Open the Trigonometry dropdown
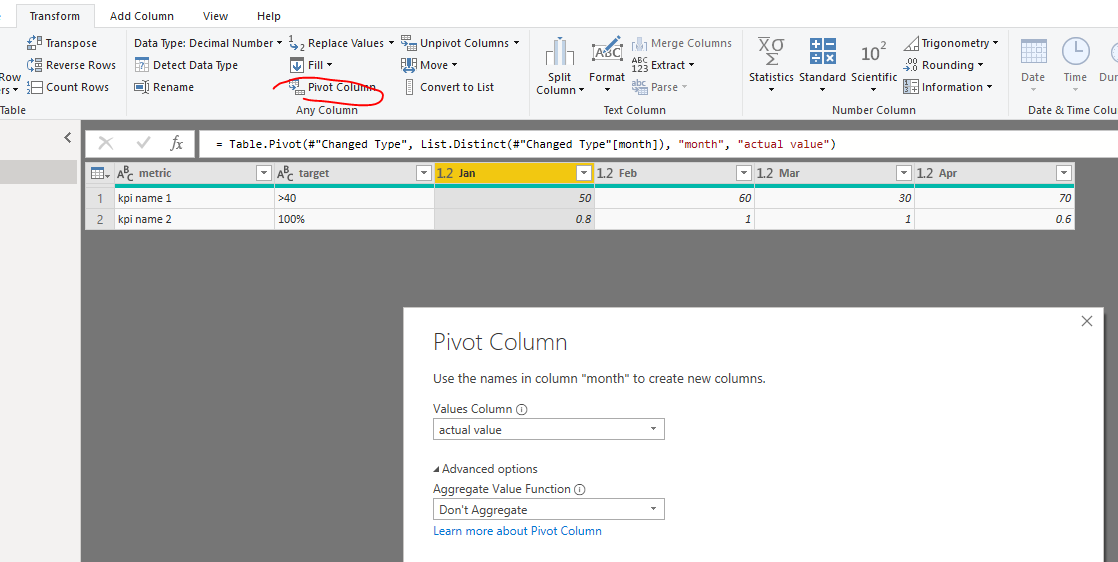This screenshot has height=562, width=1118. coord(950,43)
